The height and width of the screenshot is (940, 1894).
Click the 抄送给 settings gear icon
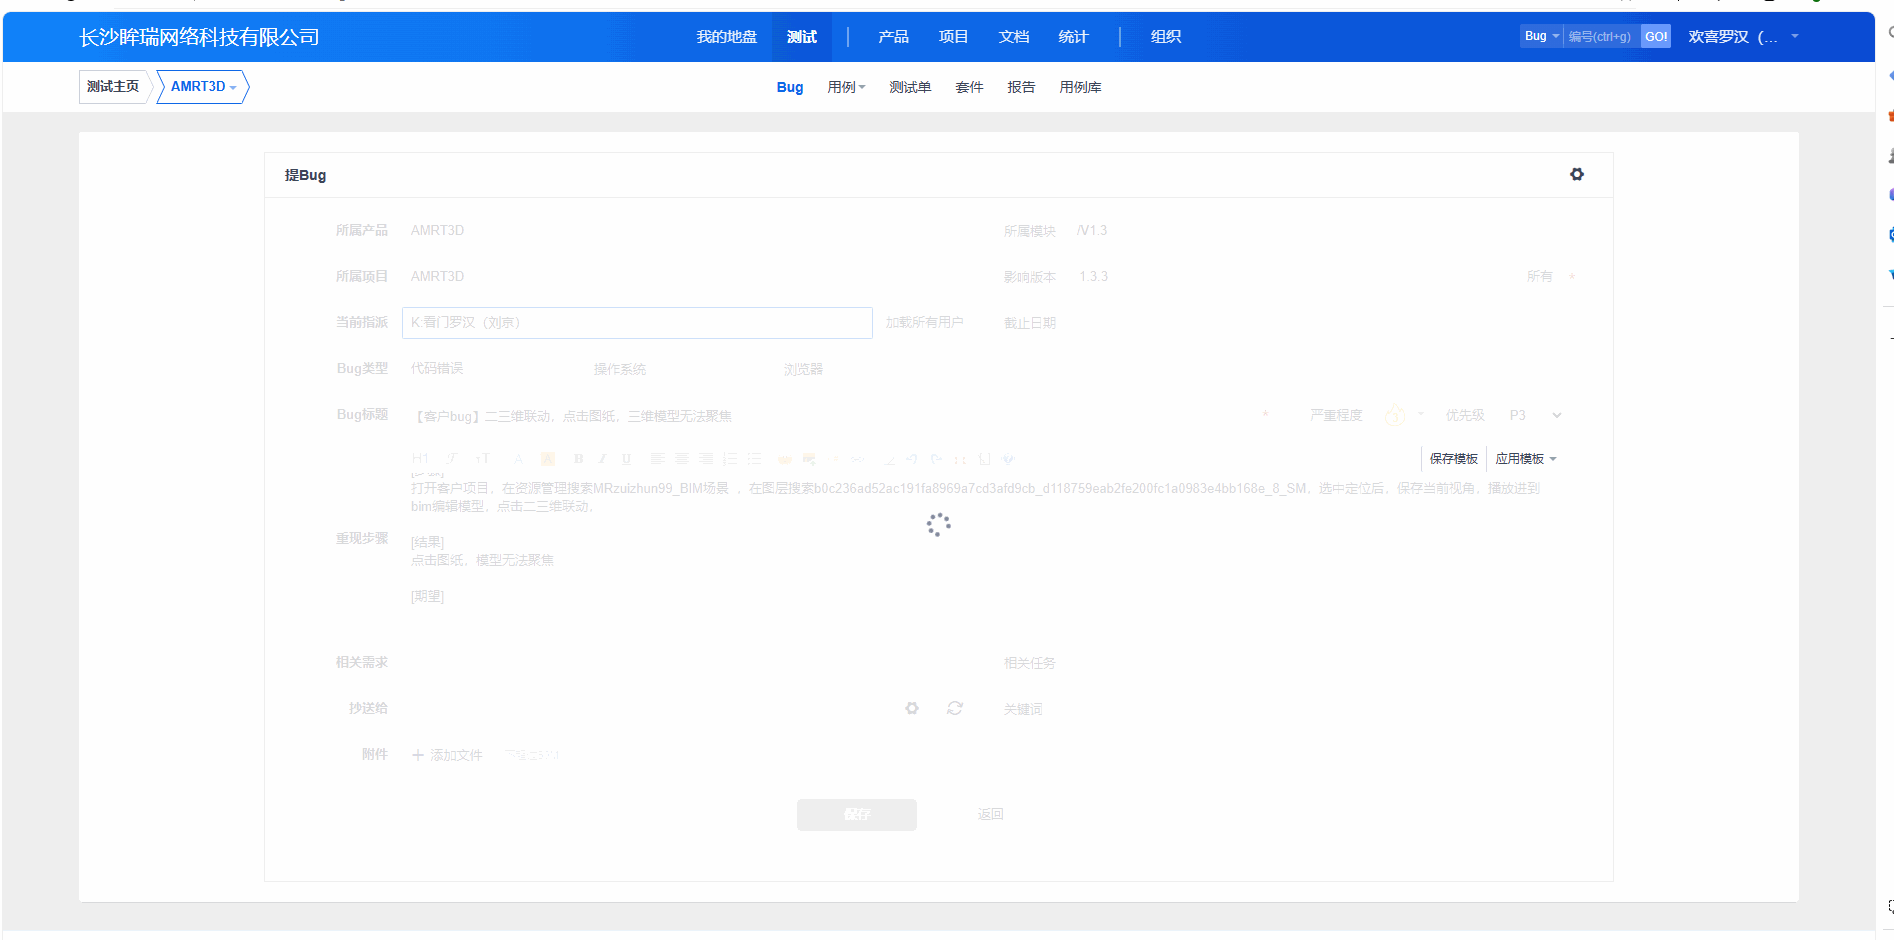pos(912,708)
